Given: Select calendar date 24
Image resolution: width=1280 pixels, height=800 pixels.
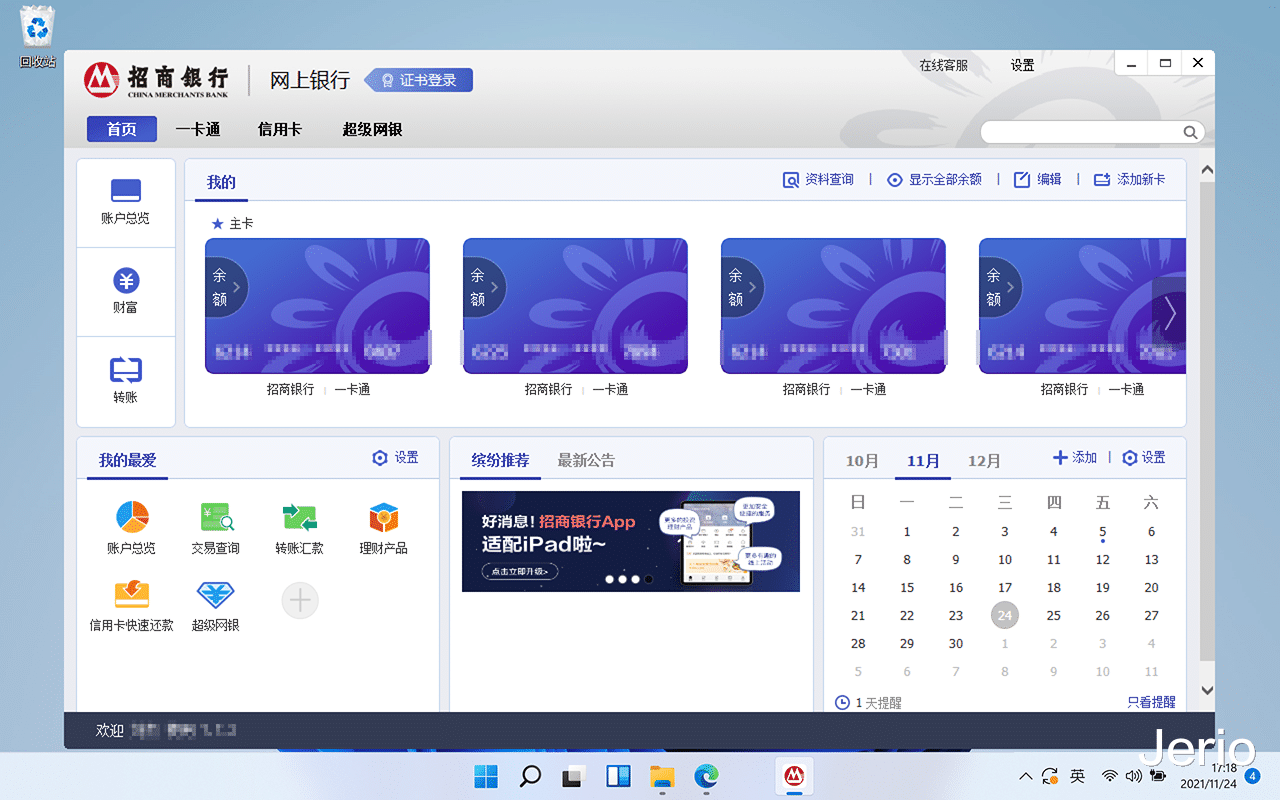Looking at the screenshot, I should [x=1005, y=615].
